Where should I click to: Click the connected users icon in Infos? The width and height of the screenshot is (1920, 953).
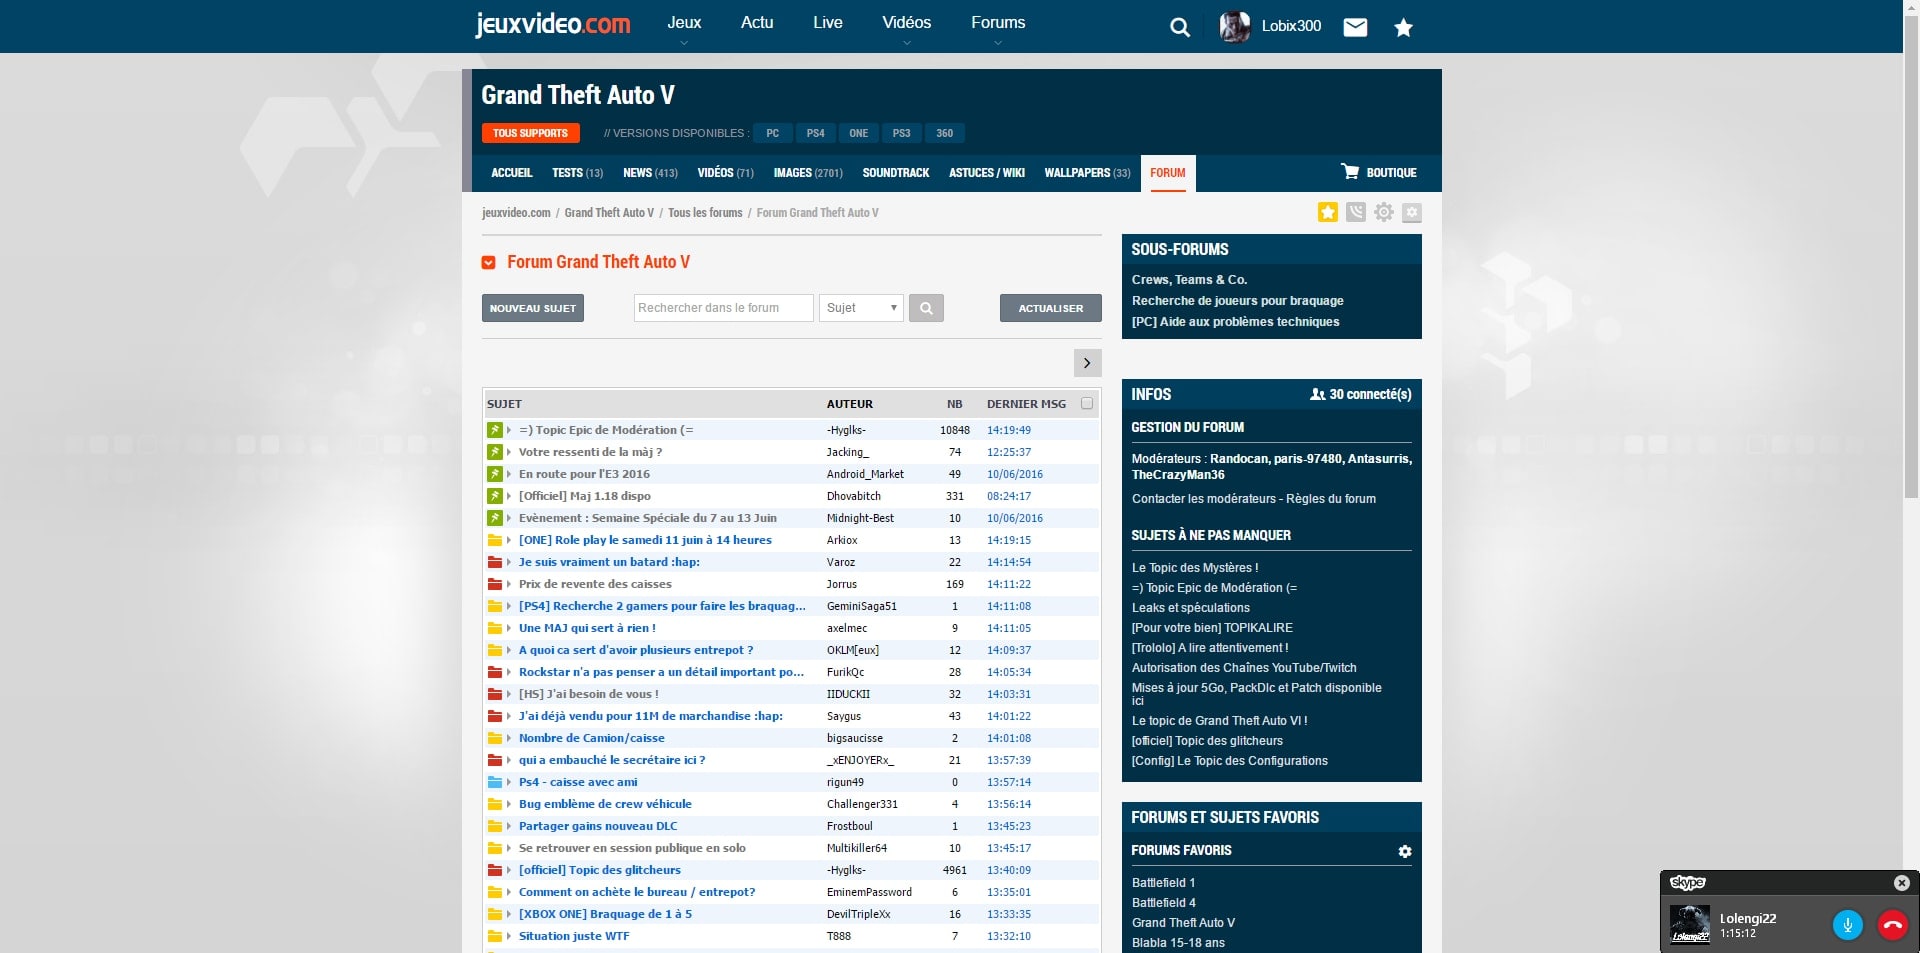pos(1318,395)
